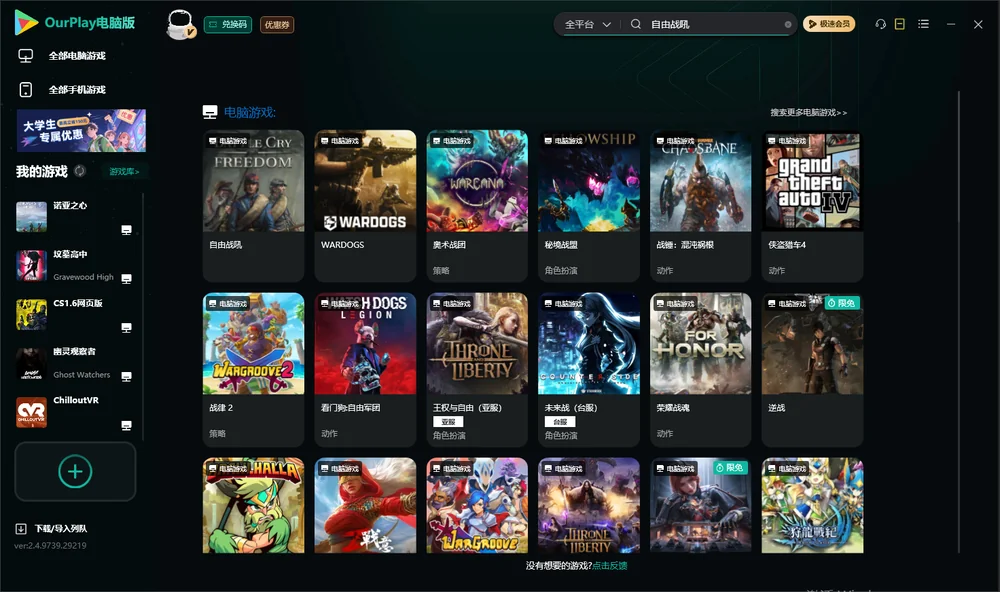Focus the search field containing 自由战矶
The image size is (1000, 592).
(x=714, y=24)
